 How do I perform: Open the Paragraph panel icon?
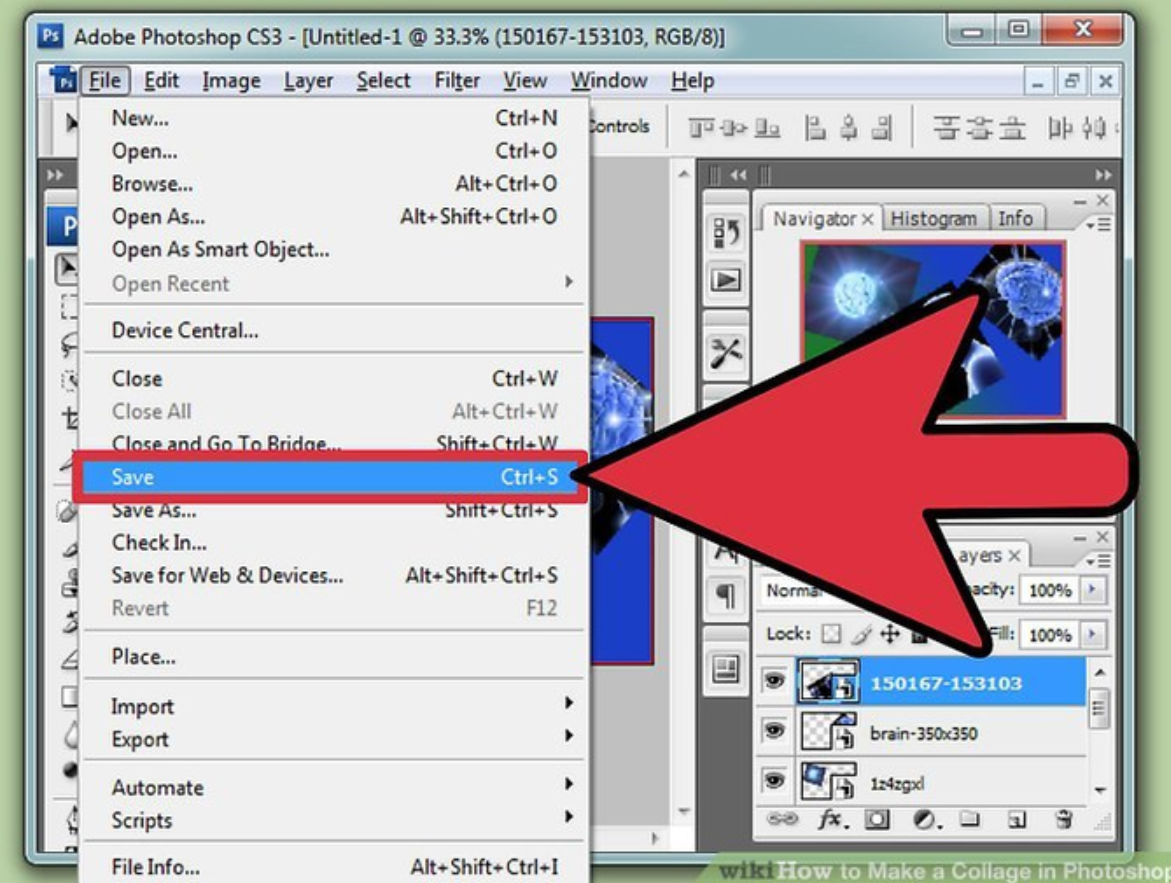tap(726, 595)
